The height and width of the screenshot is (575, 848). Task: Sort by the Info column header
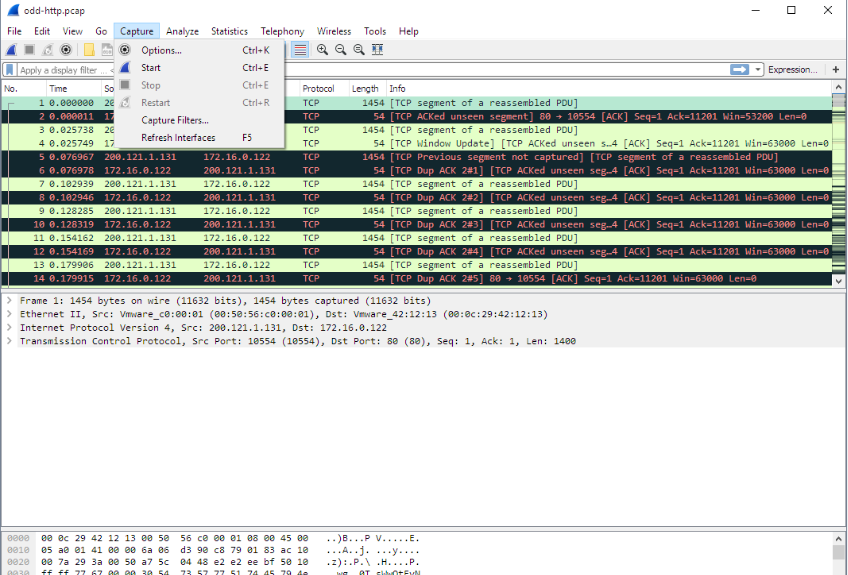click(x=609, y=89)
